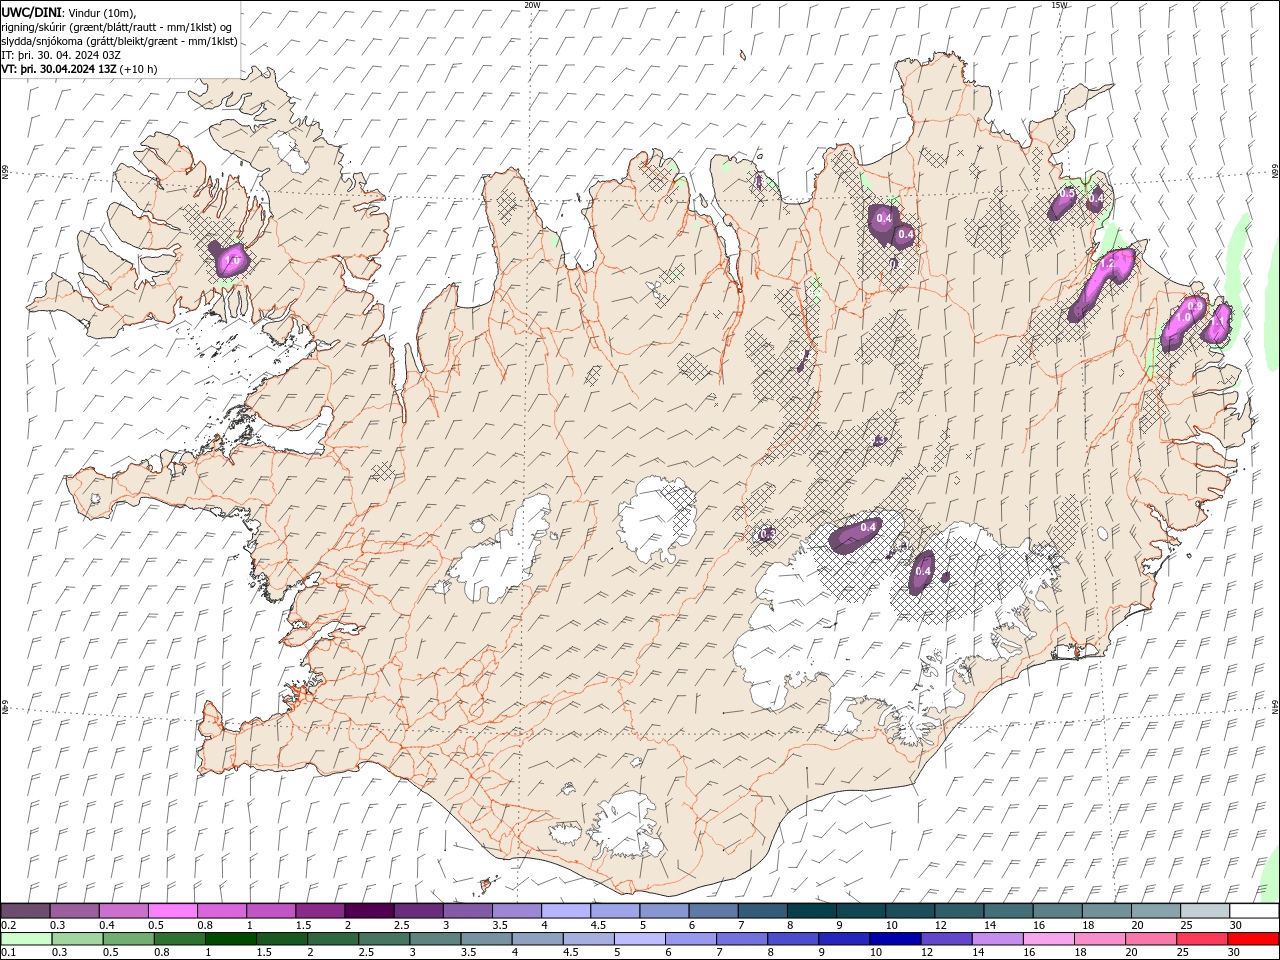Pick the white swatch after 30 on top row
The image size is (1280, 960).
tap(1254, 911)
